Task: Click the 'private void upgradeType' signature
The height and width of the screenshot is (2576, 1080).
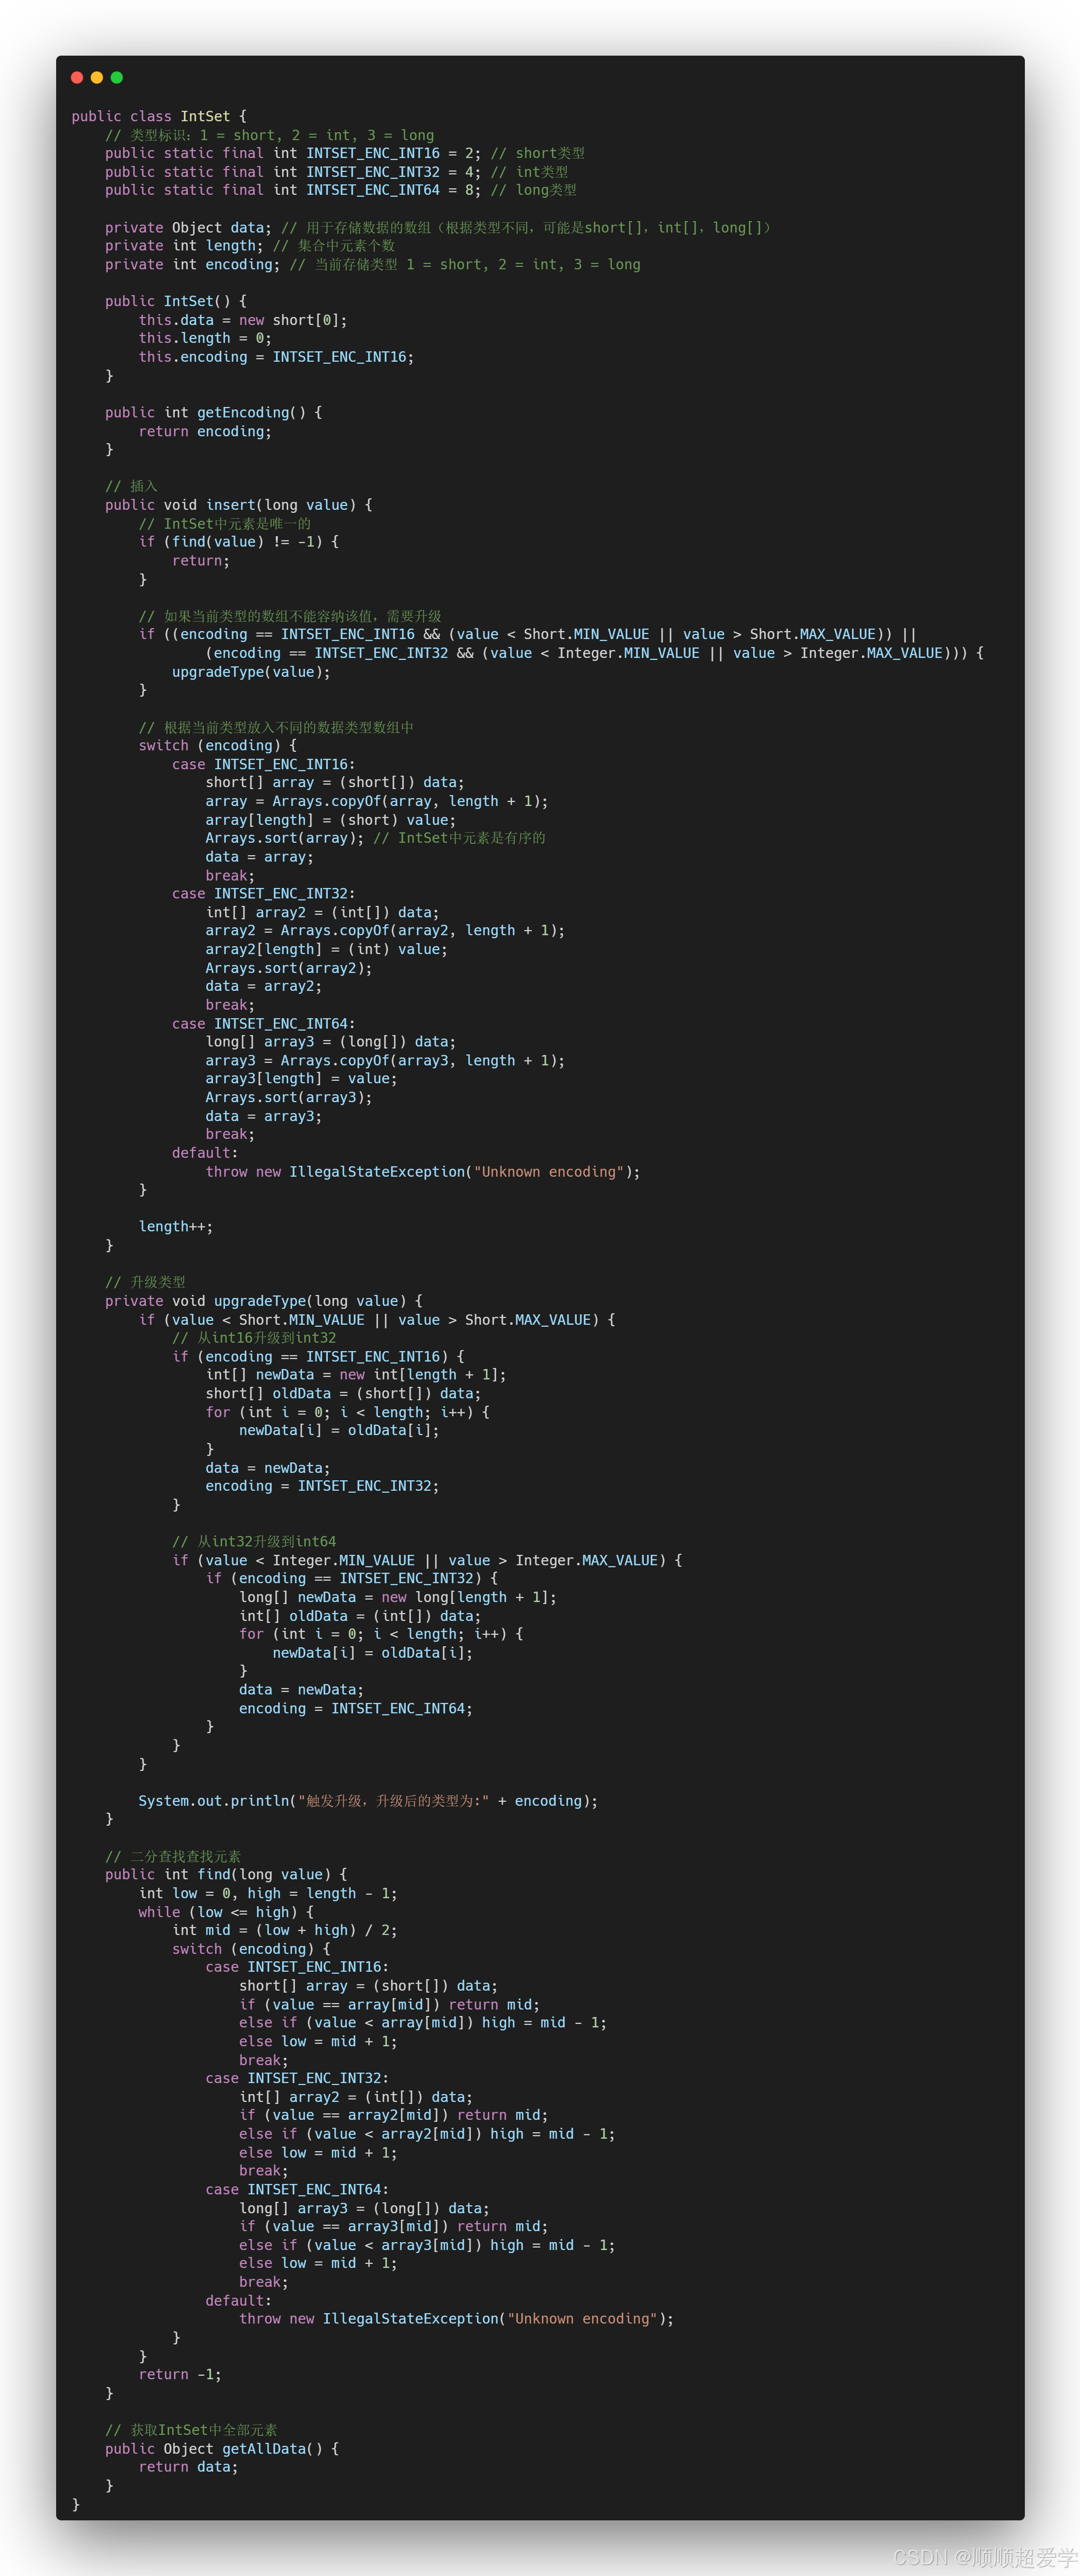Action: (x=263, y=1301)
